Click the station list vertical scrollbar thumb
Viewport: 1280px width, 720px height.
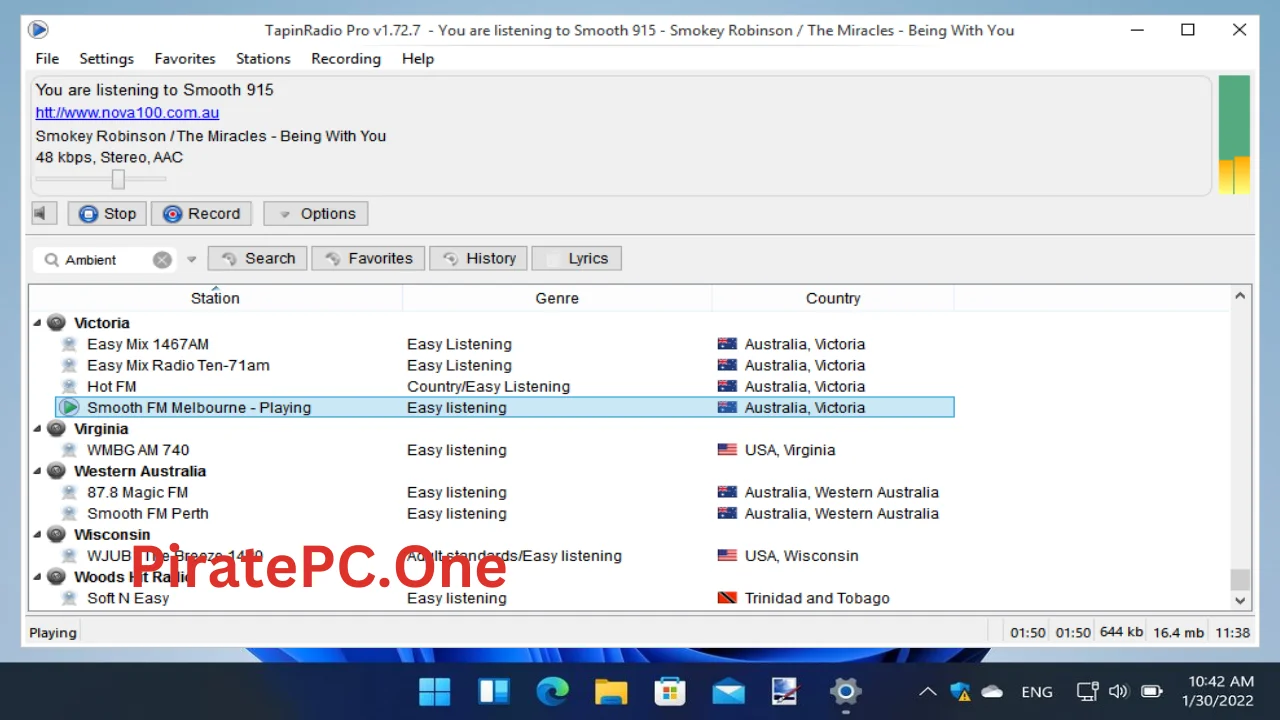click(x=1240, y=579)
